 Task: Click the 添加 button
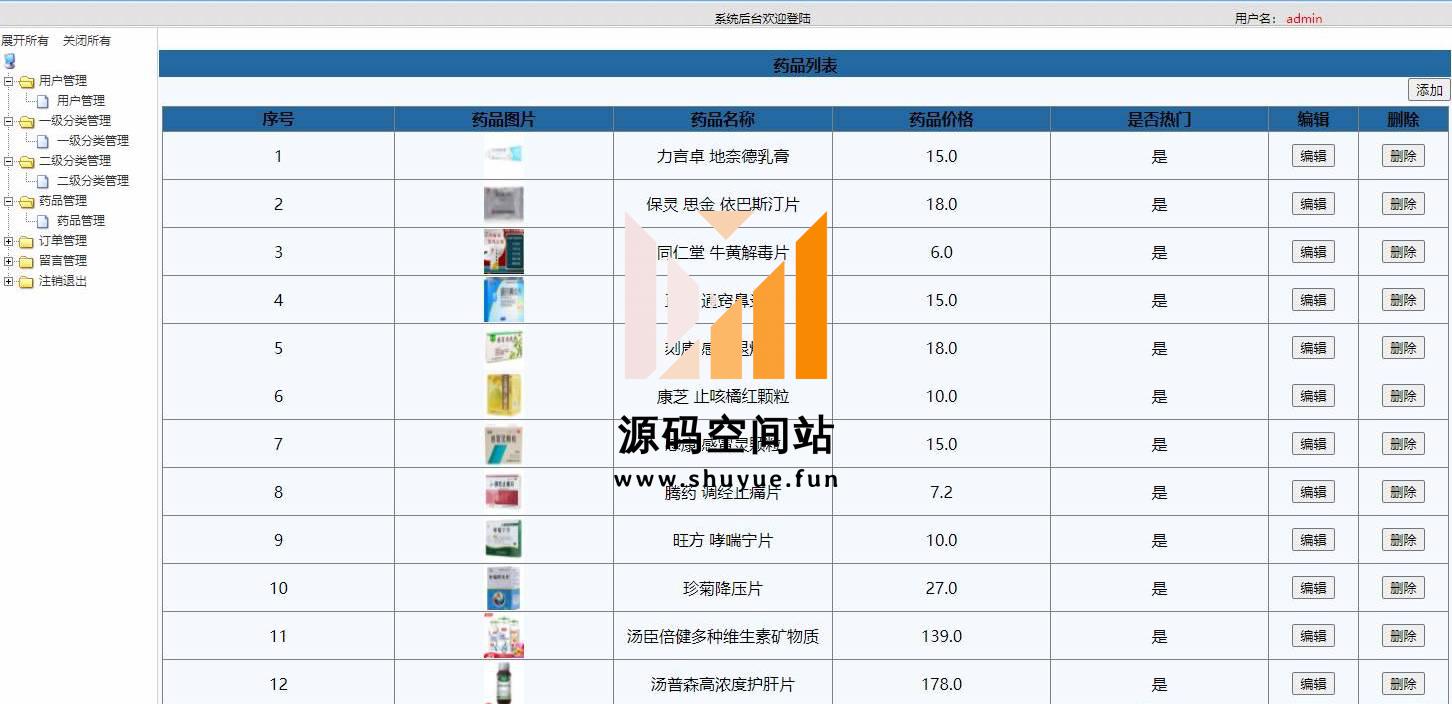1429,90
